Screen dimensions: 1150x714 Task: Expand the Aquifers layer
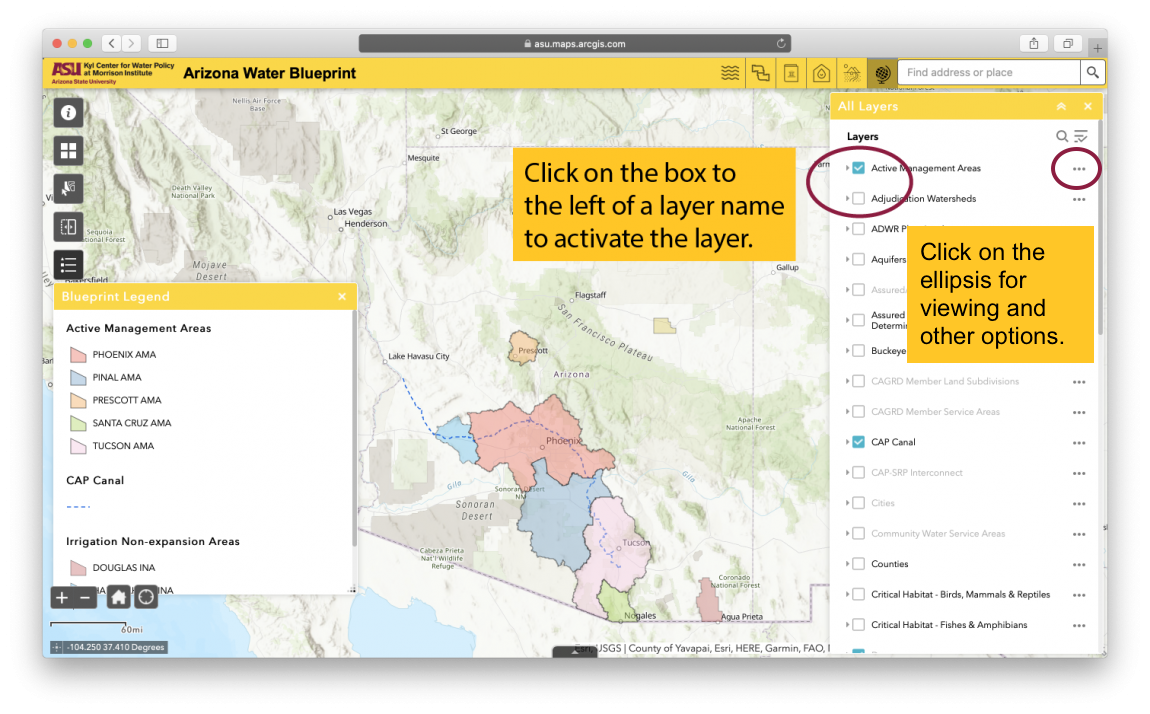(847, 260)
